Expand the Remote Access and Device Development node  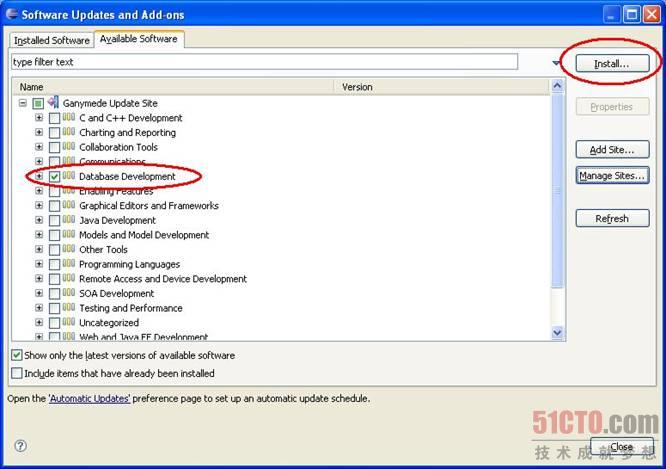(39, 278)
